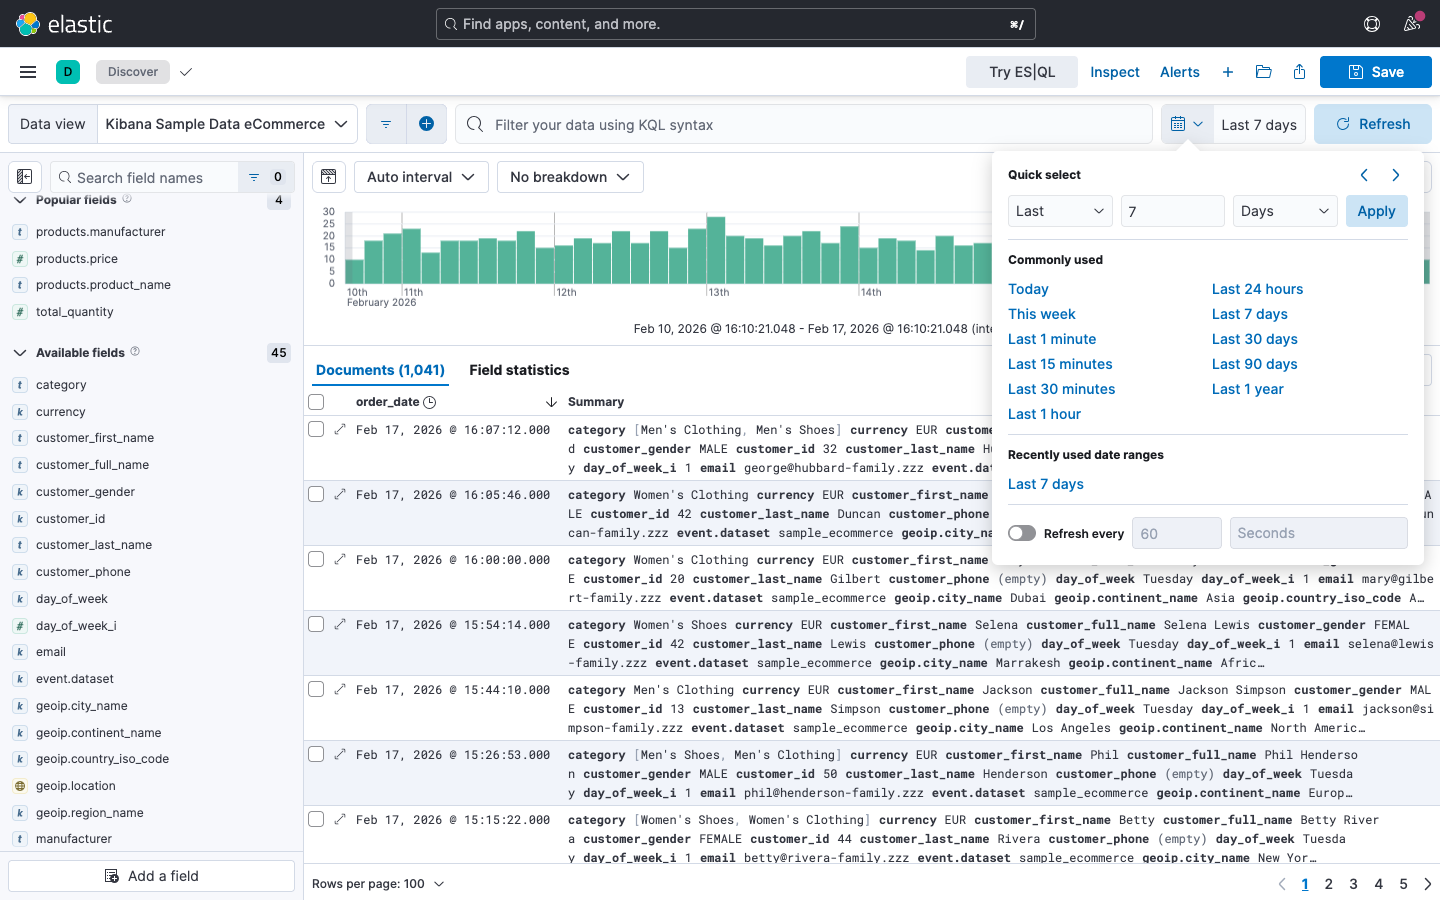Open the Auto interval dropdown
Viewport: 1440px width, 900px height.
point(421,177)
